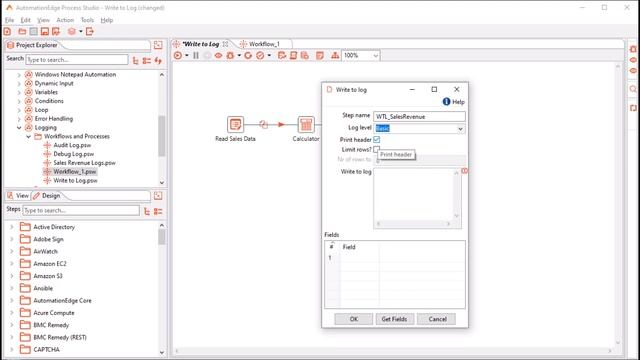Click the variable insert icon beside Write to log

coord(464,171)
